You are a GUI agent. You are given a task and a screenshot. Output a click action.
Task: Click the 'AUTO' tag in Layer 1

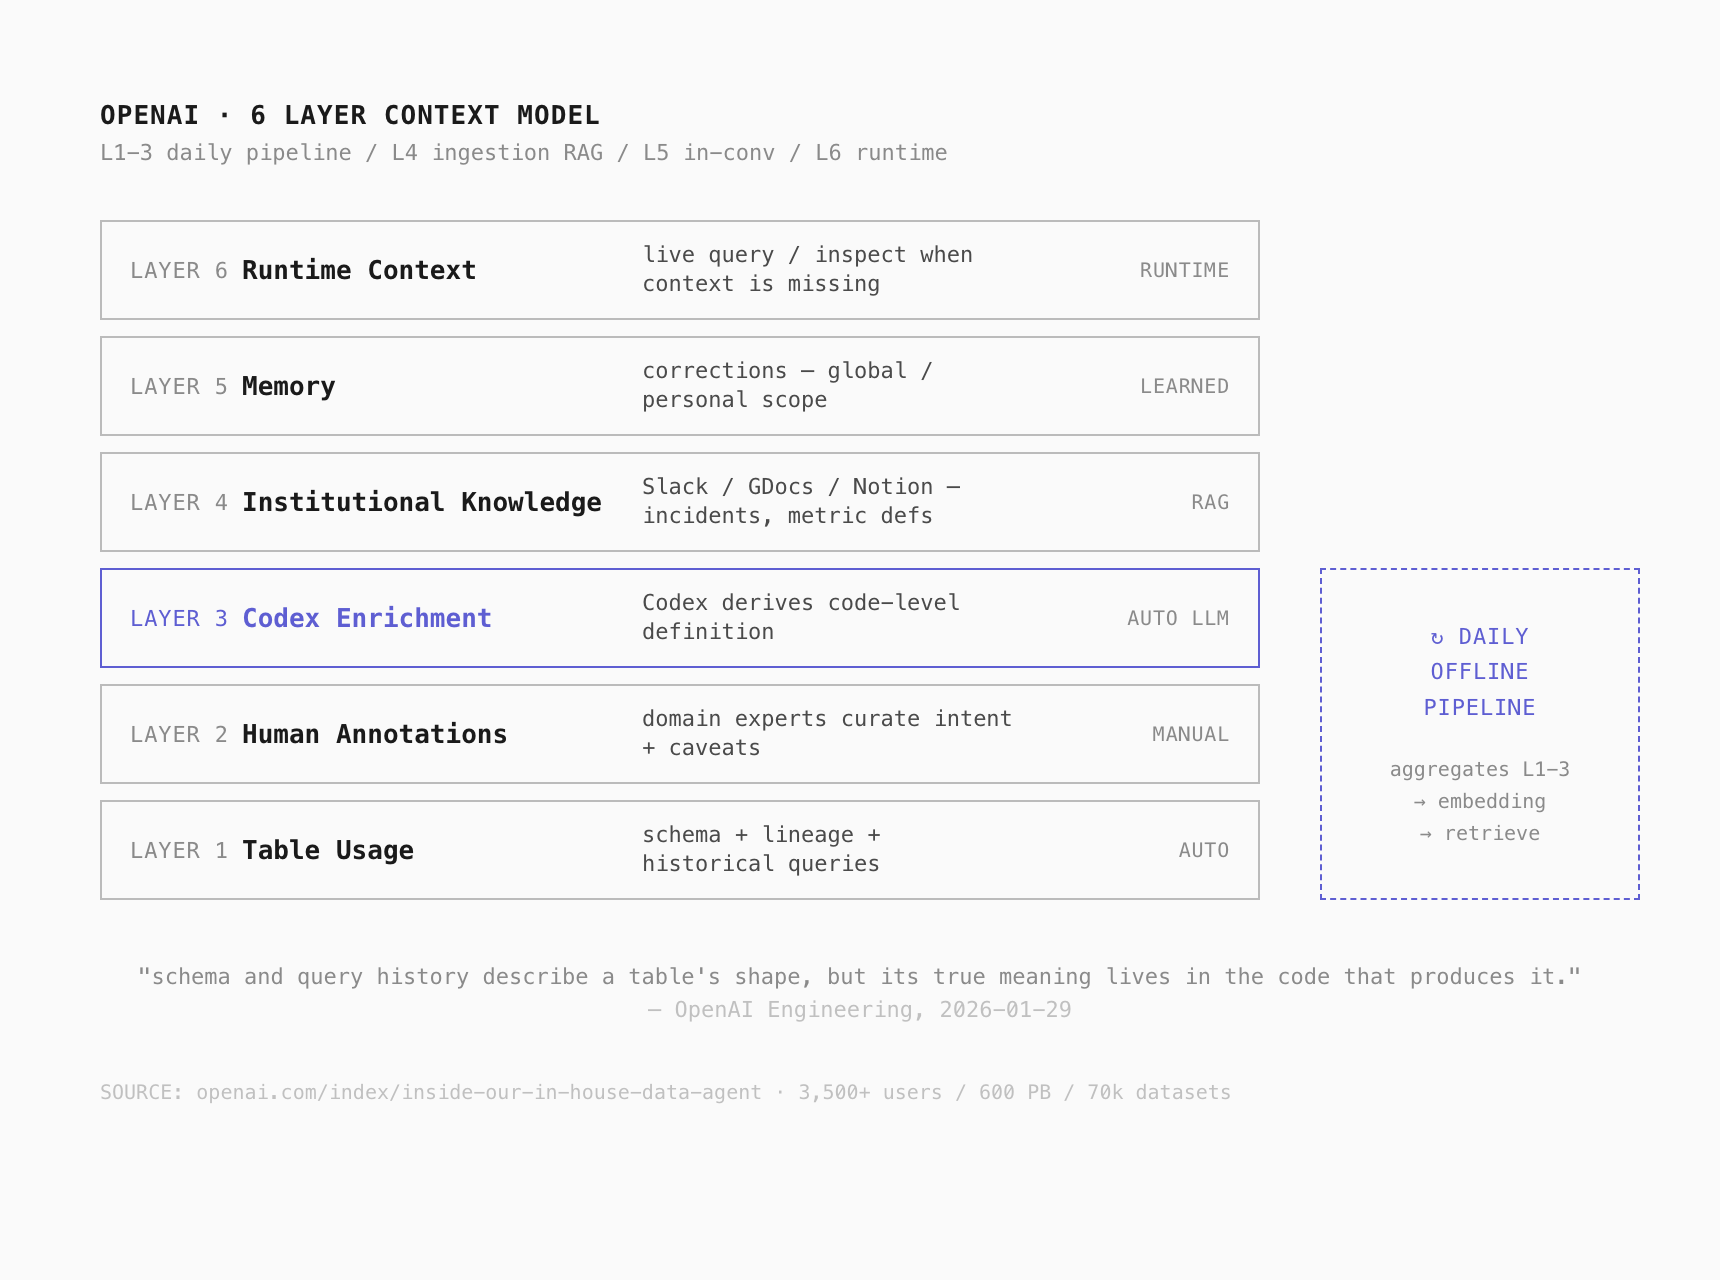[1204, 850]
